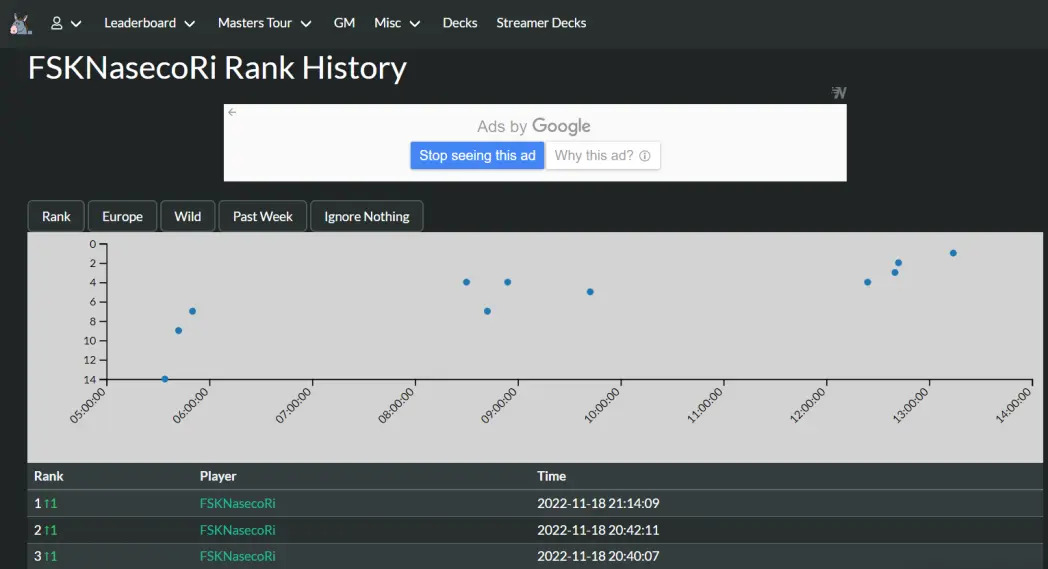Image resolution: width=1048 pixels, height=569 pixels.
Task: Select the rank 1 data point on chart
Action: 953,253
